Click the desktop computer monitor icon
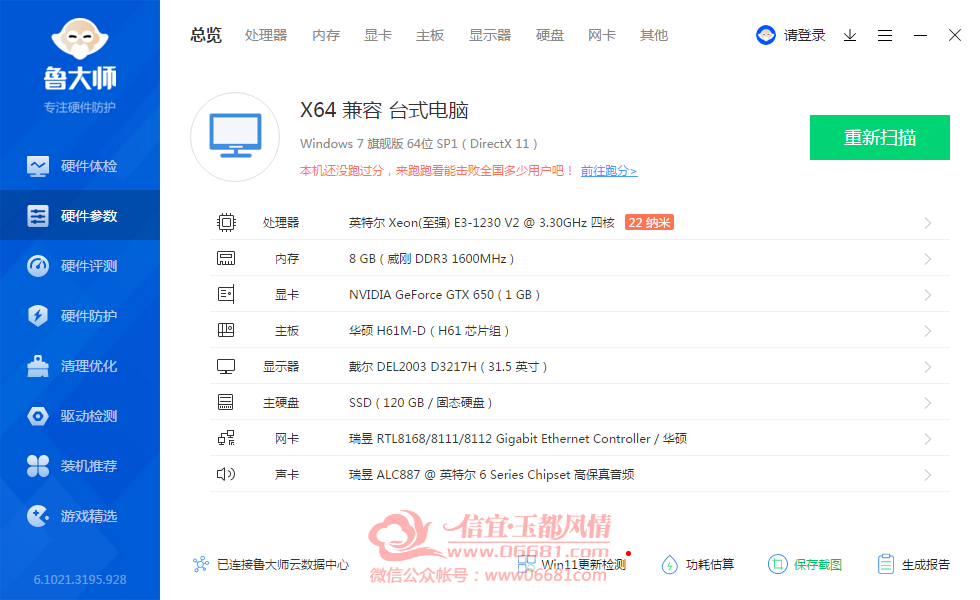This screenshot has height=600, width=980. 235,136
